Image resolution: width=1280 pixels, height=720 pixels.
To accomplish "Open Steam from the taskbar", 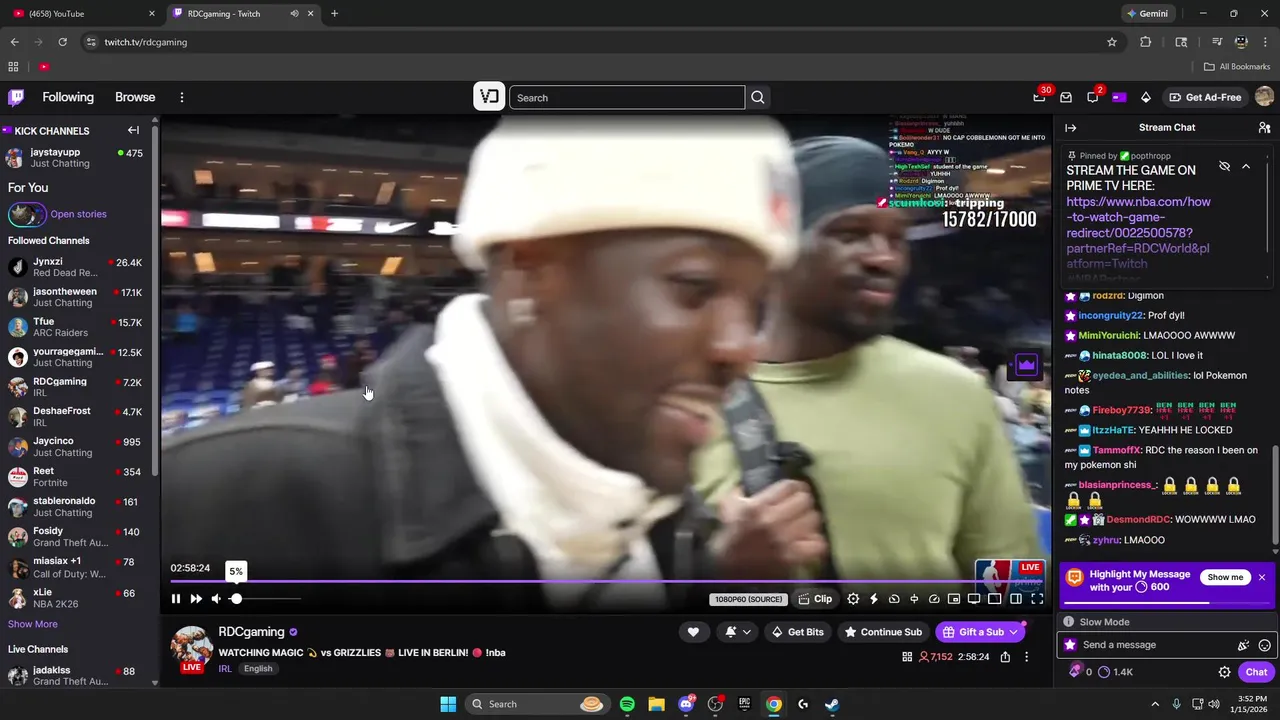I will click(x=832, y=704).
